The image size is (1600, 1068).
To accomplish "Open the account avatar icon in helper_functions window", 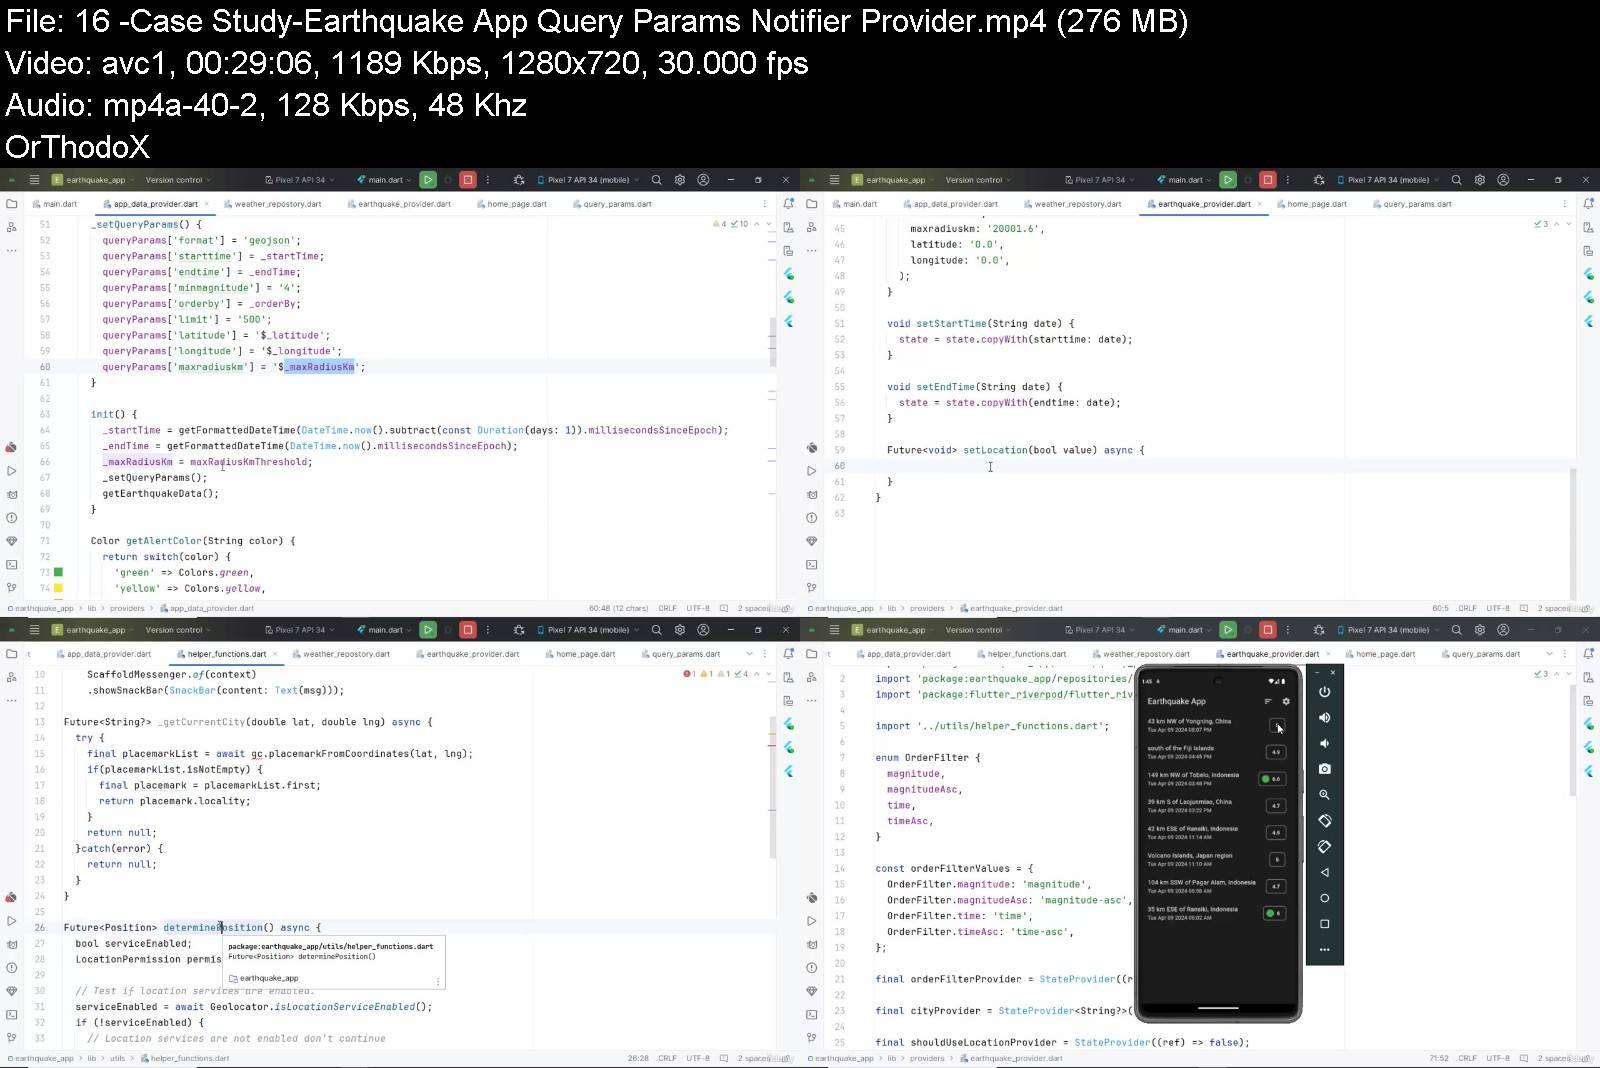I will click(x=703, y=630).
